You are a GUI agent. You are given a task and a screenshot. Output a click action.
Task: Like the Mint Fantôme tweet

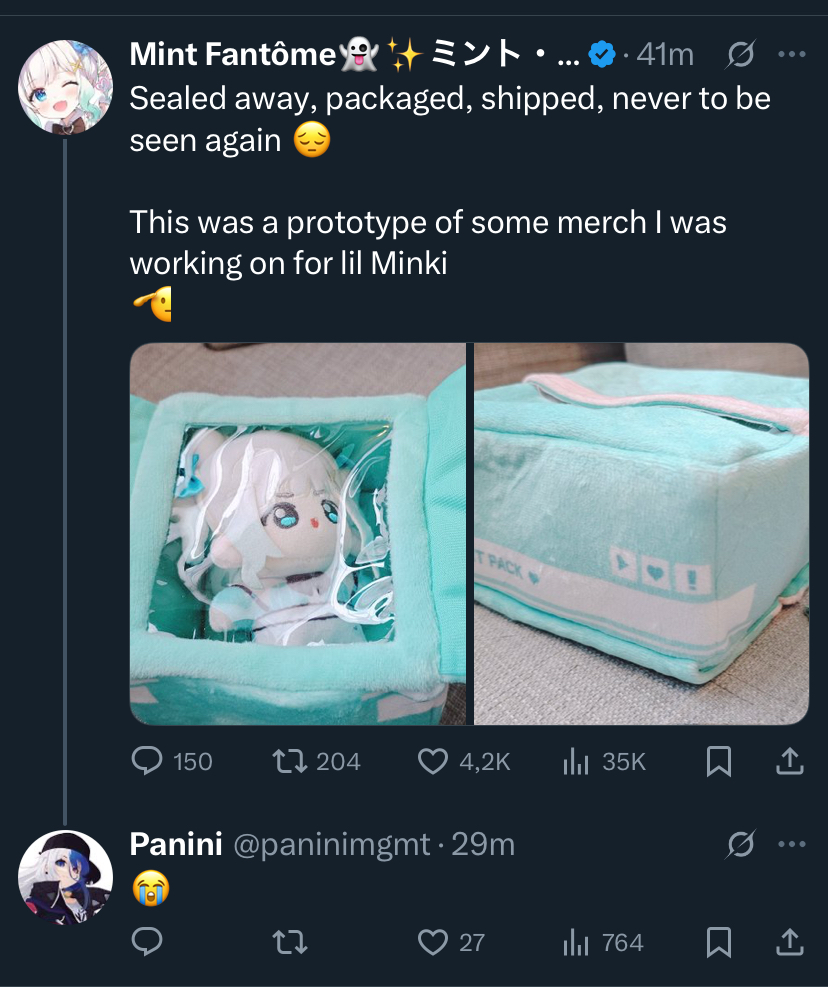(x=432, y=762)
